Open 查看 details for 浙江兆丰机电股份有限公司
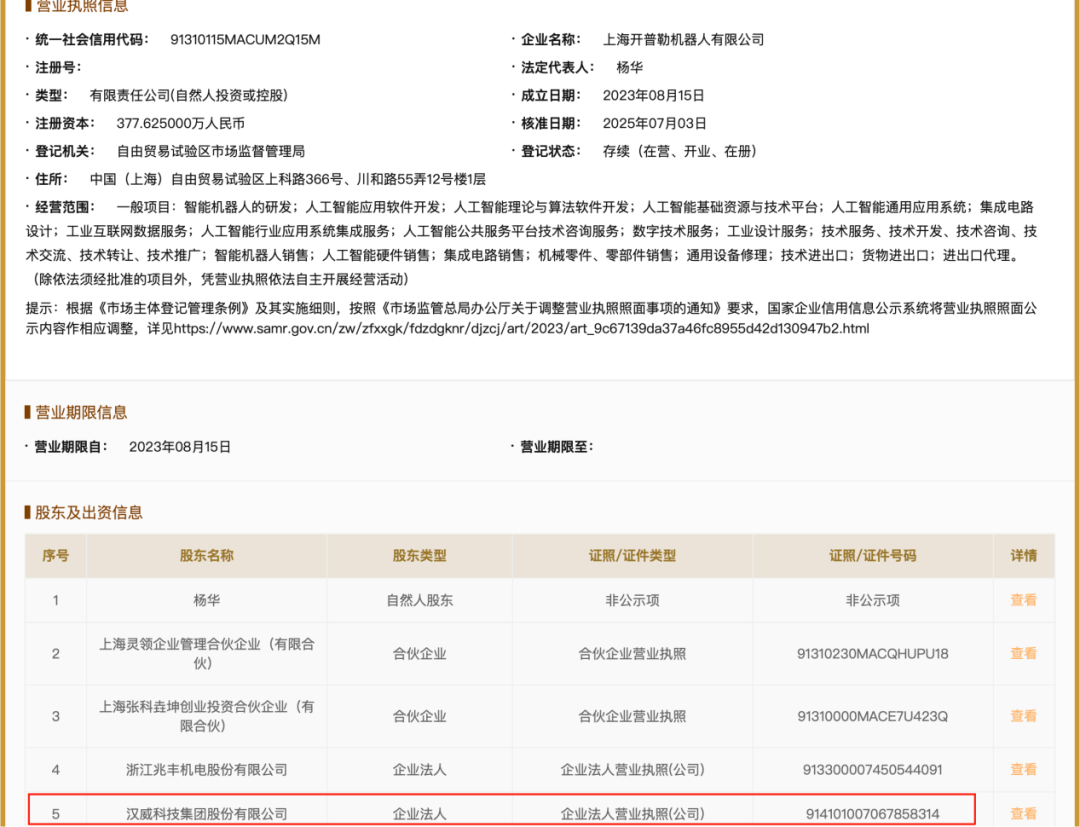 [x=1023, y=769]
